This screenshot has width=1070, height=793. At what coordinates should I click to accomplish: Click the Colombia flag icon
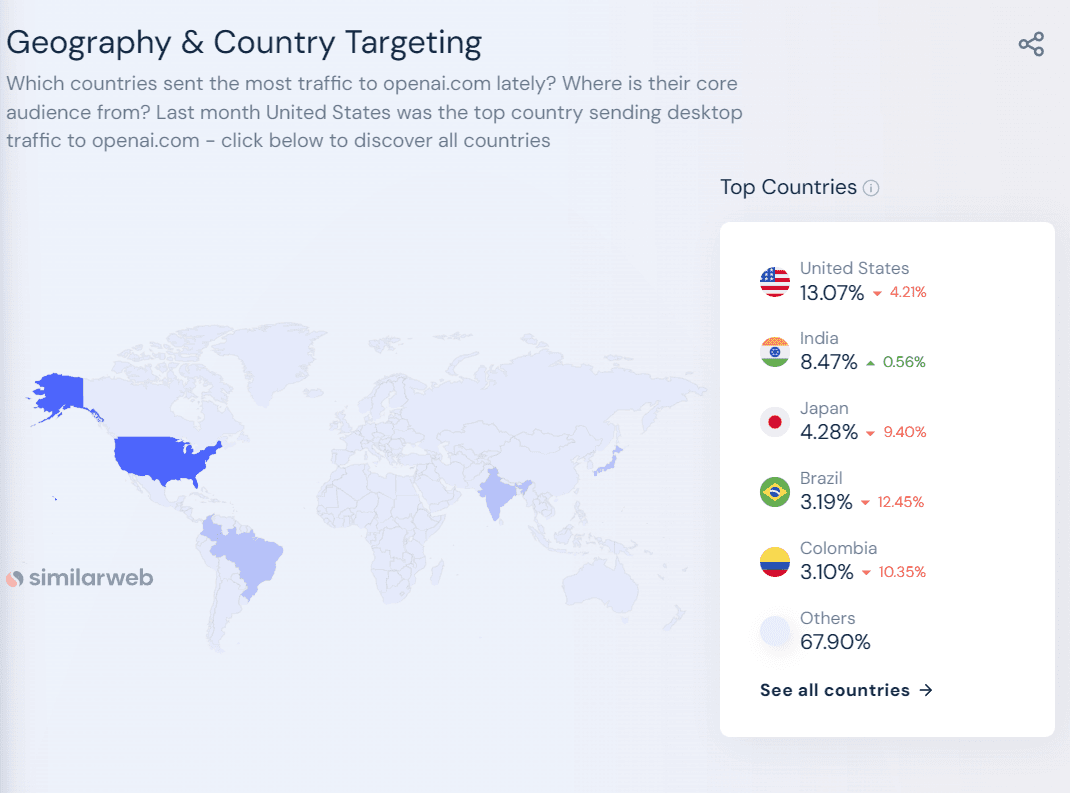(x=775, y=562)
